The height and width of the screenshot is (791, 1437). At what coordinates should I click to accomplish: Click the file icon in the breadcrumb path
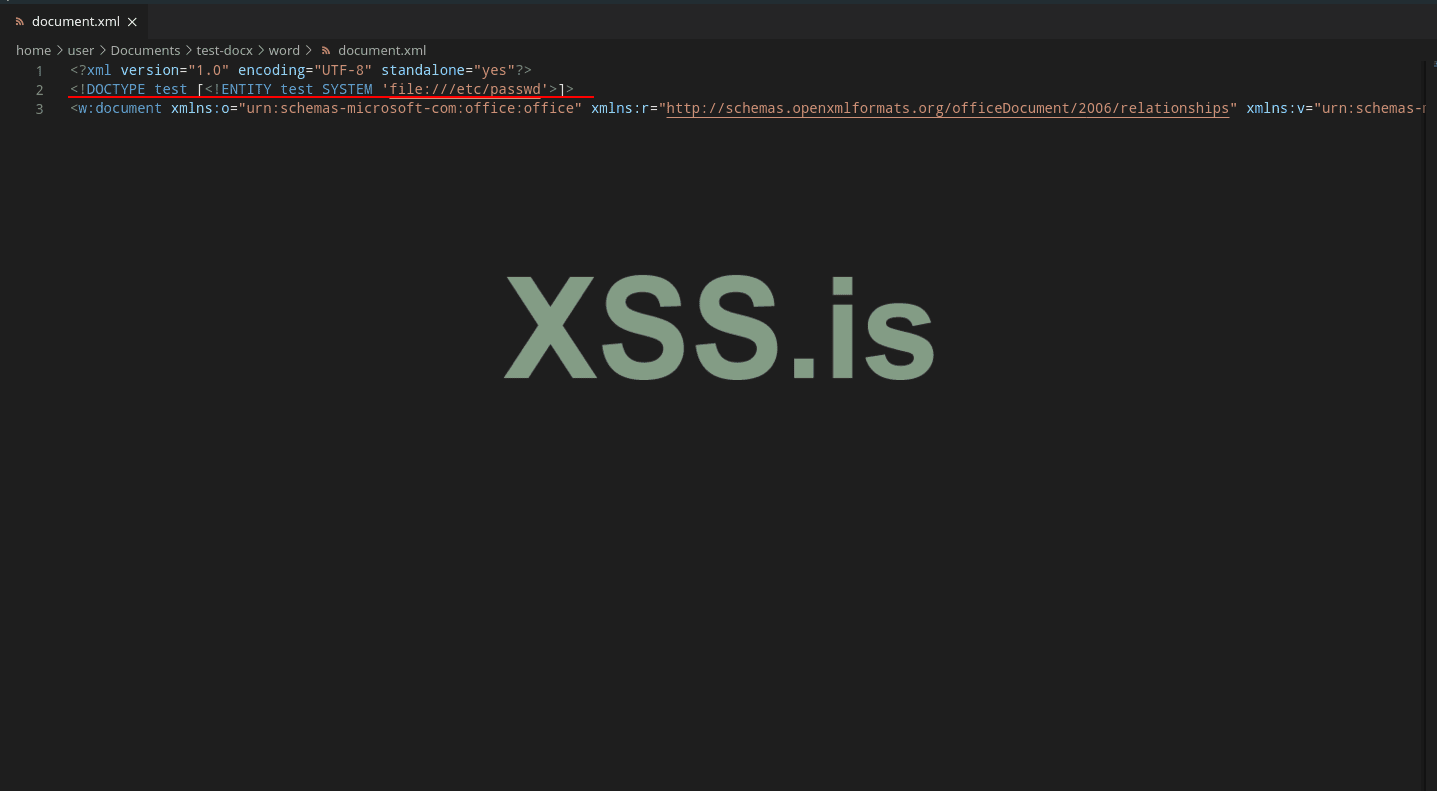(x=325, y=50)
